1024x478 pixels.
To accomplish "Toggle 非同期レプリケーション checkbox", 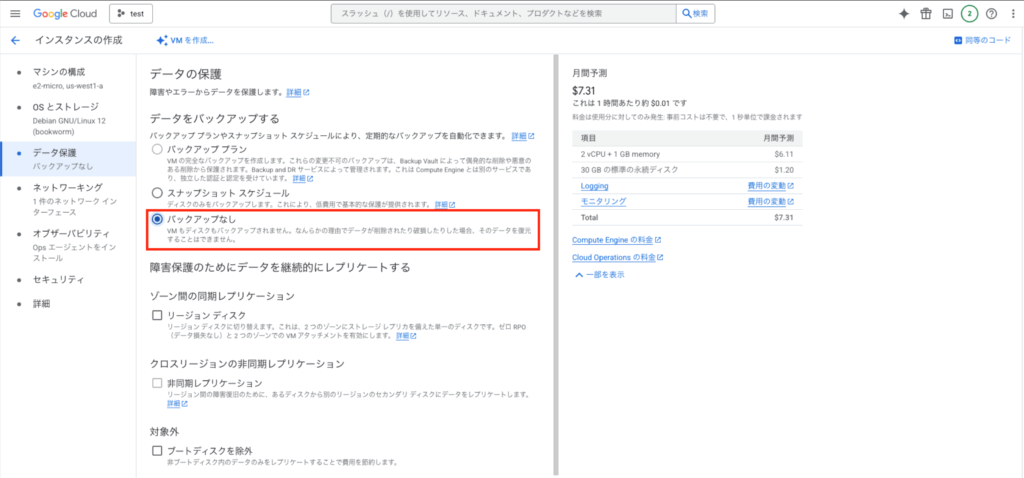I will click(157, 383).
